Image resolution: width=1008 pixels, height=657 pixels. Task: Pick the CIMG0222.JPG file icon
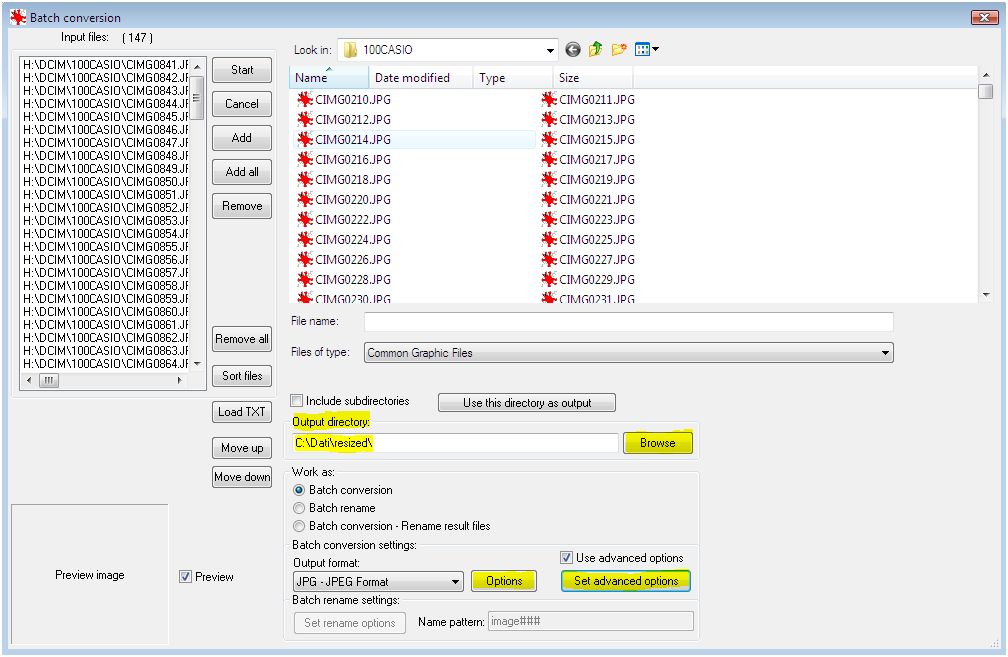click(305, 219)
